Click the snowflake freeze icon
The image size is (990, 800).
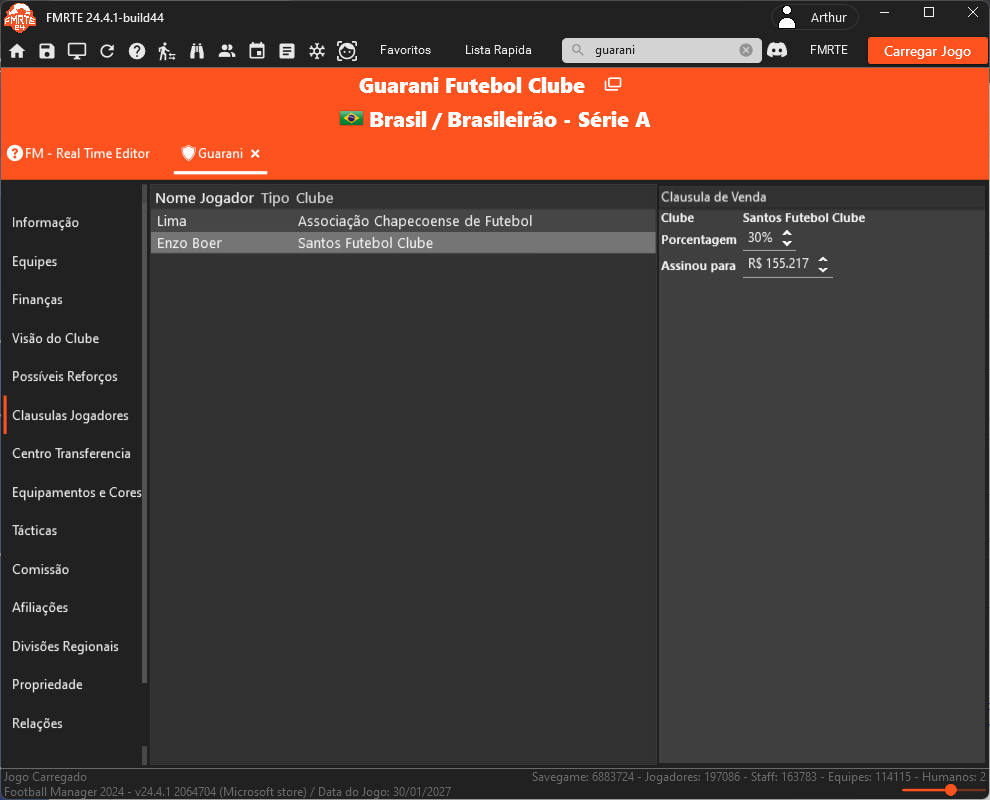[x=317, y=51]
